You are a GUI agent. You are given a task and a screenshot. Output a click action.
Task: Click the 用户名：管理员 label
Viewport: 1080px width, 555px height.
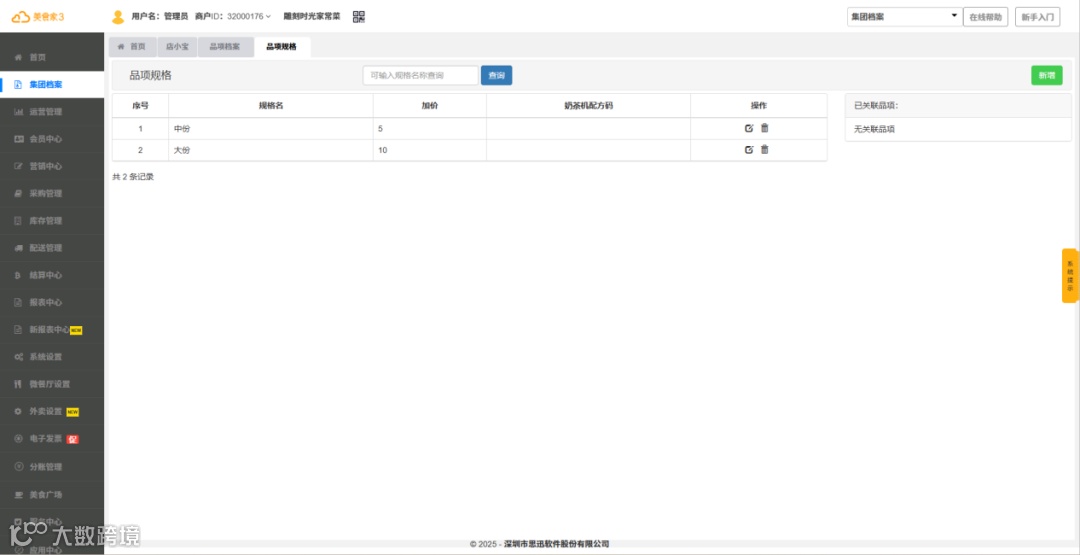pyautogui.click(x=160, y=17)
